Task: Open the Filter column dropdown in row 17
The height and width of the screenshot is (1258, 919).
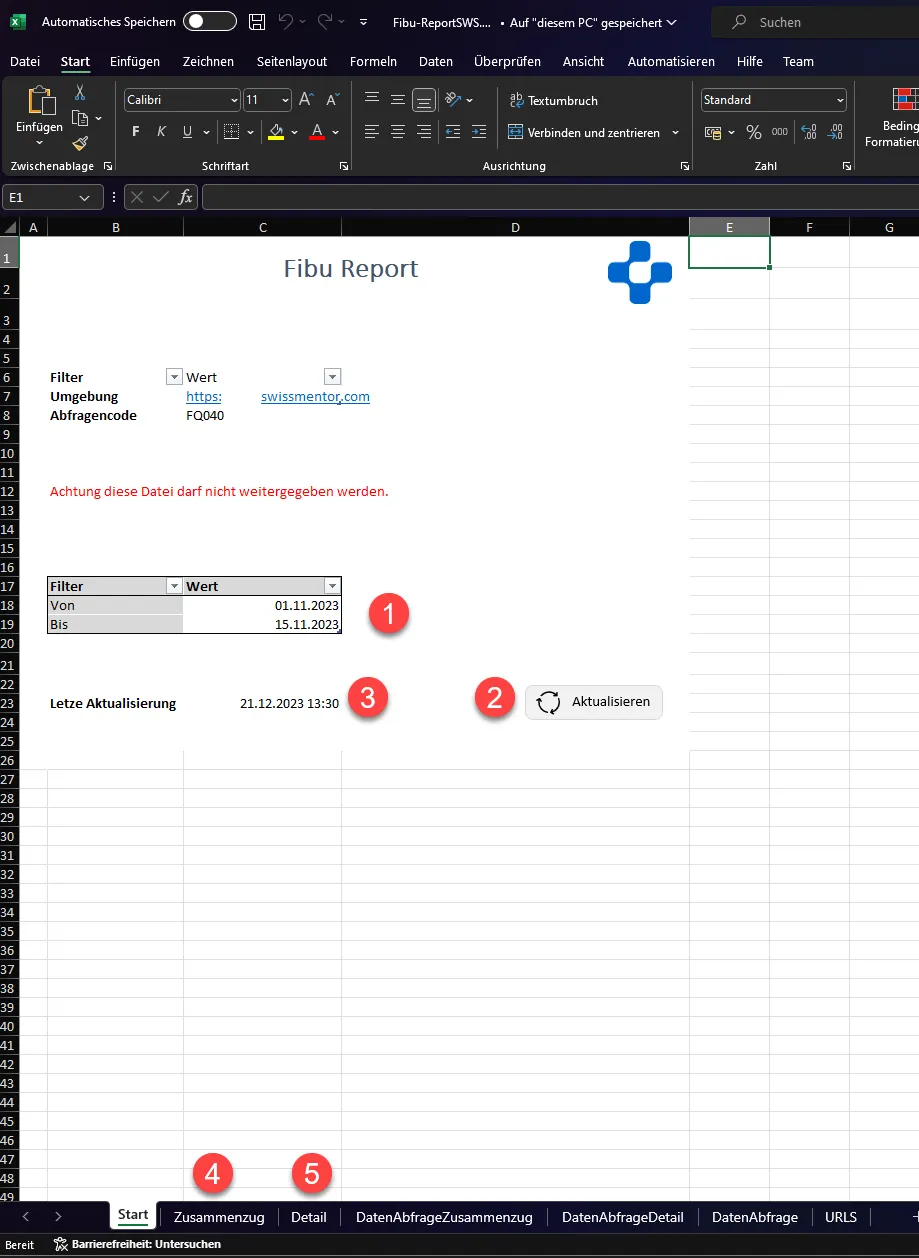Action: click(x=174, y=587)
